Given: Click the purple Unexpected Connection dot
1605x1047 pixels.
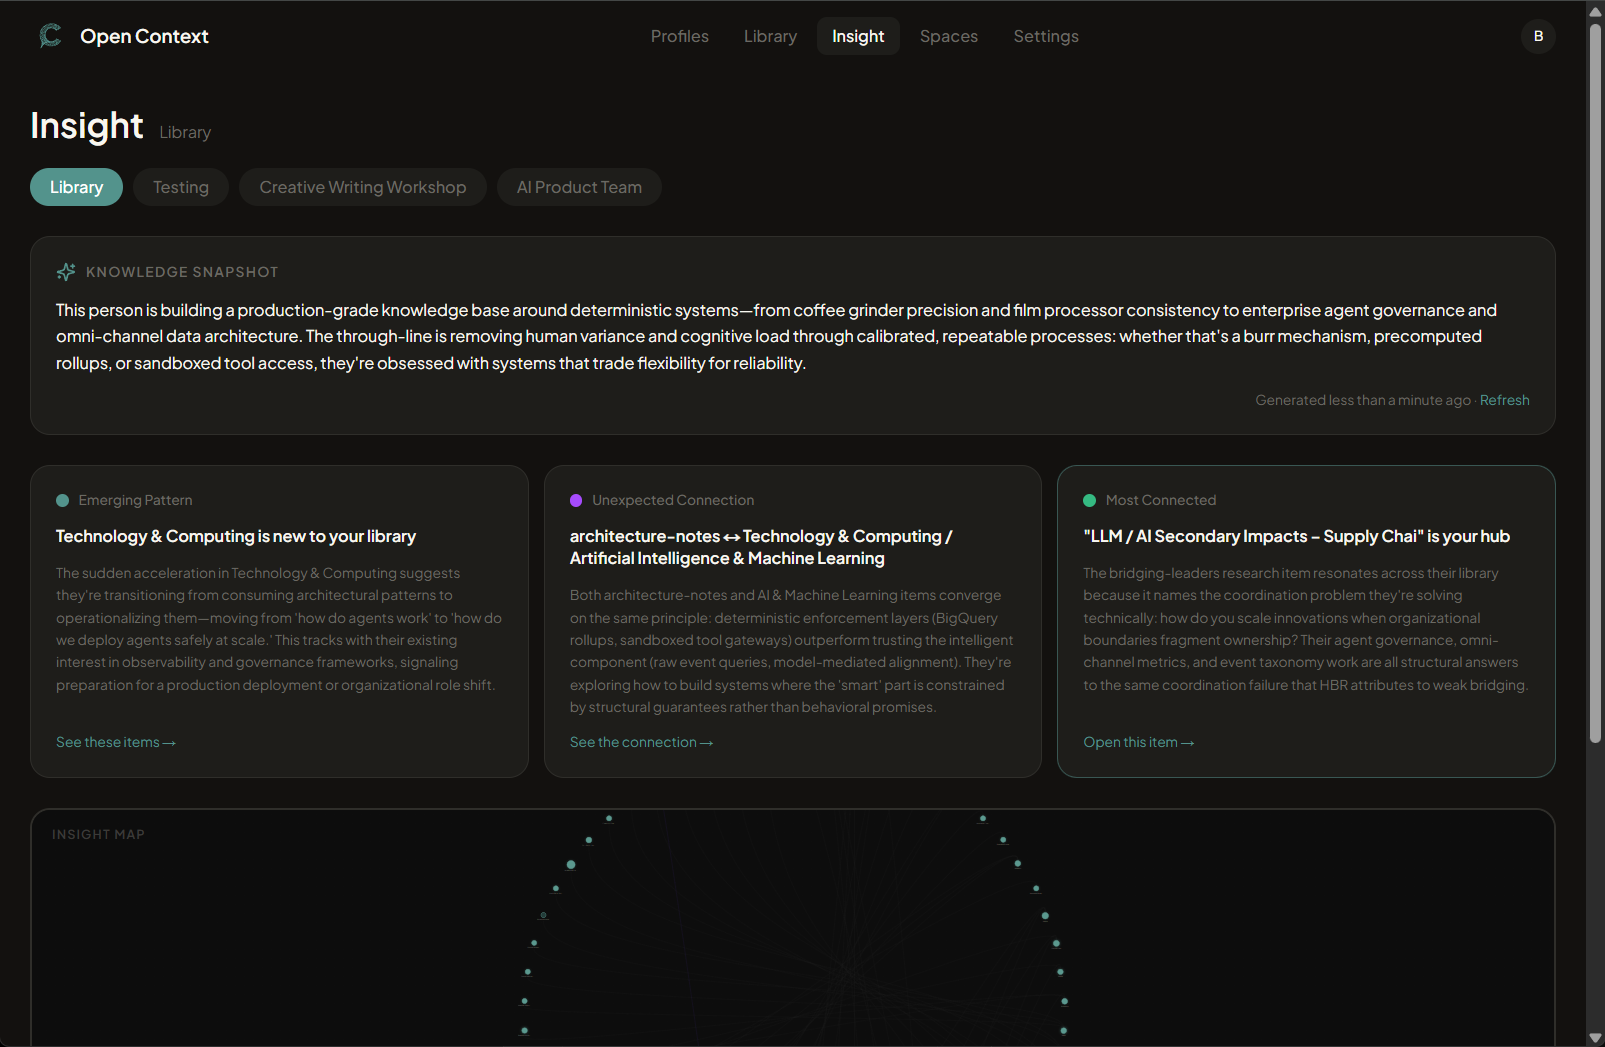Looking at the screenshot, I should (x=576, y=500).
